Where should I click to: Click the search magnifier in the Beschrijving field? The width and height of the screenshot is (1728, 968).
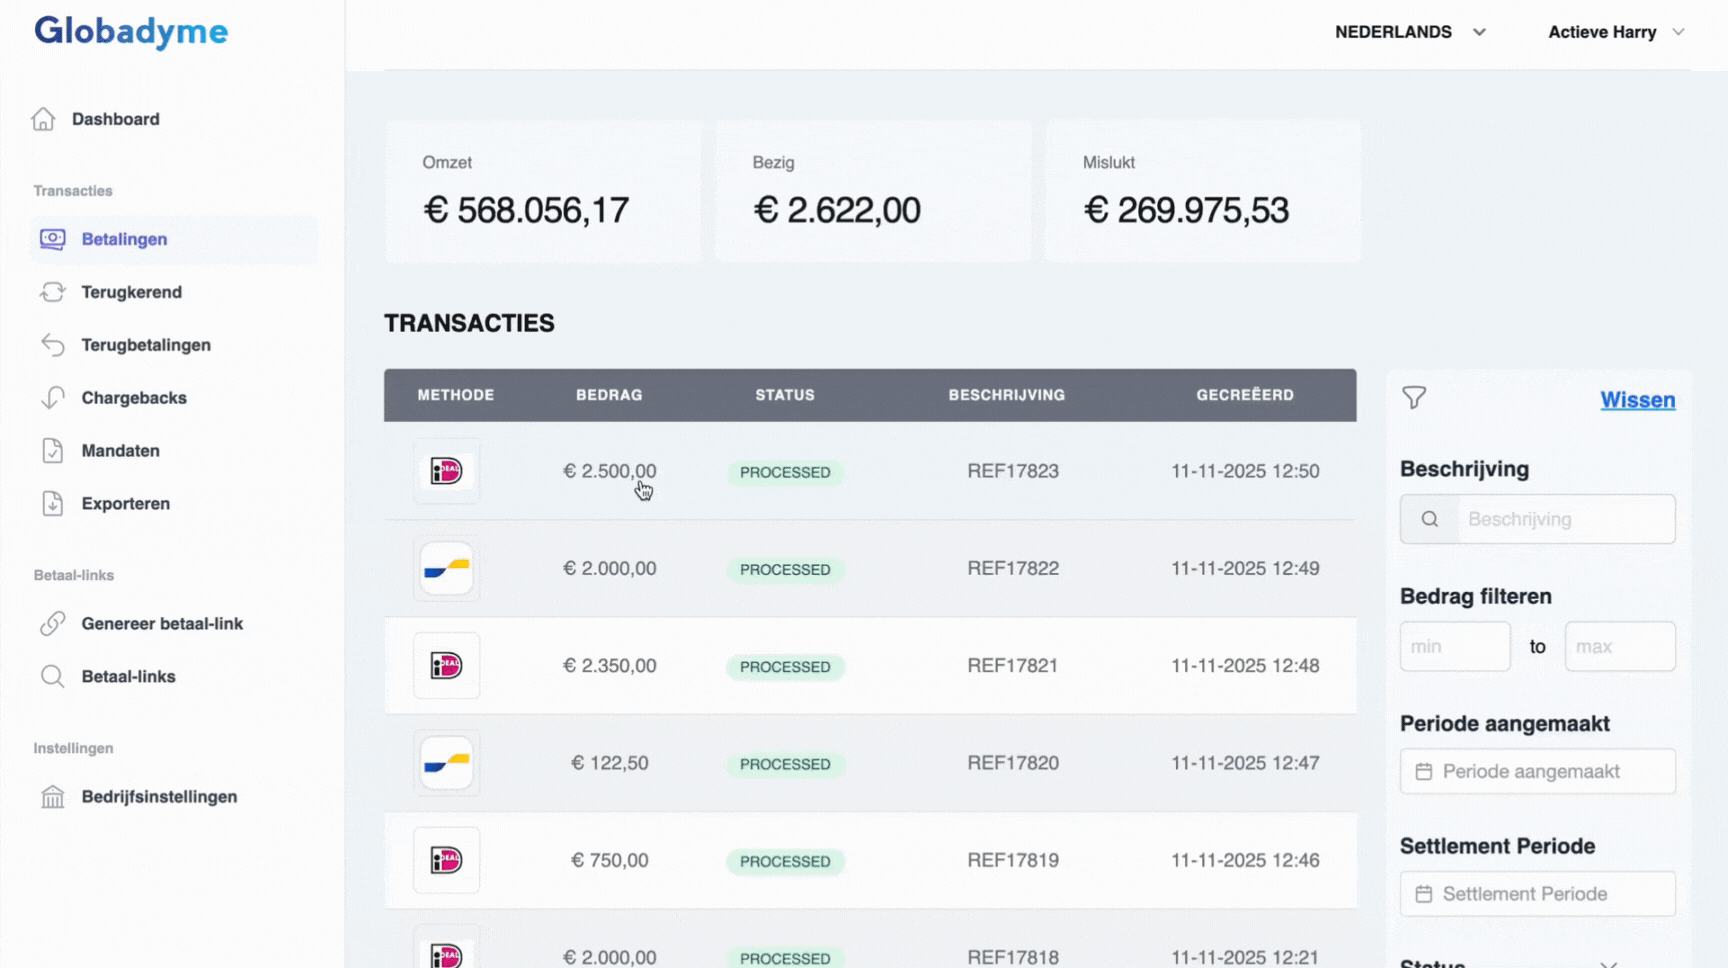pos(1429,519)
